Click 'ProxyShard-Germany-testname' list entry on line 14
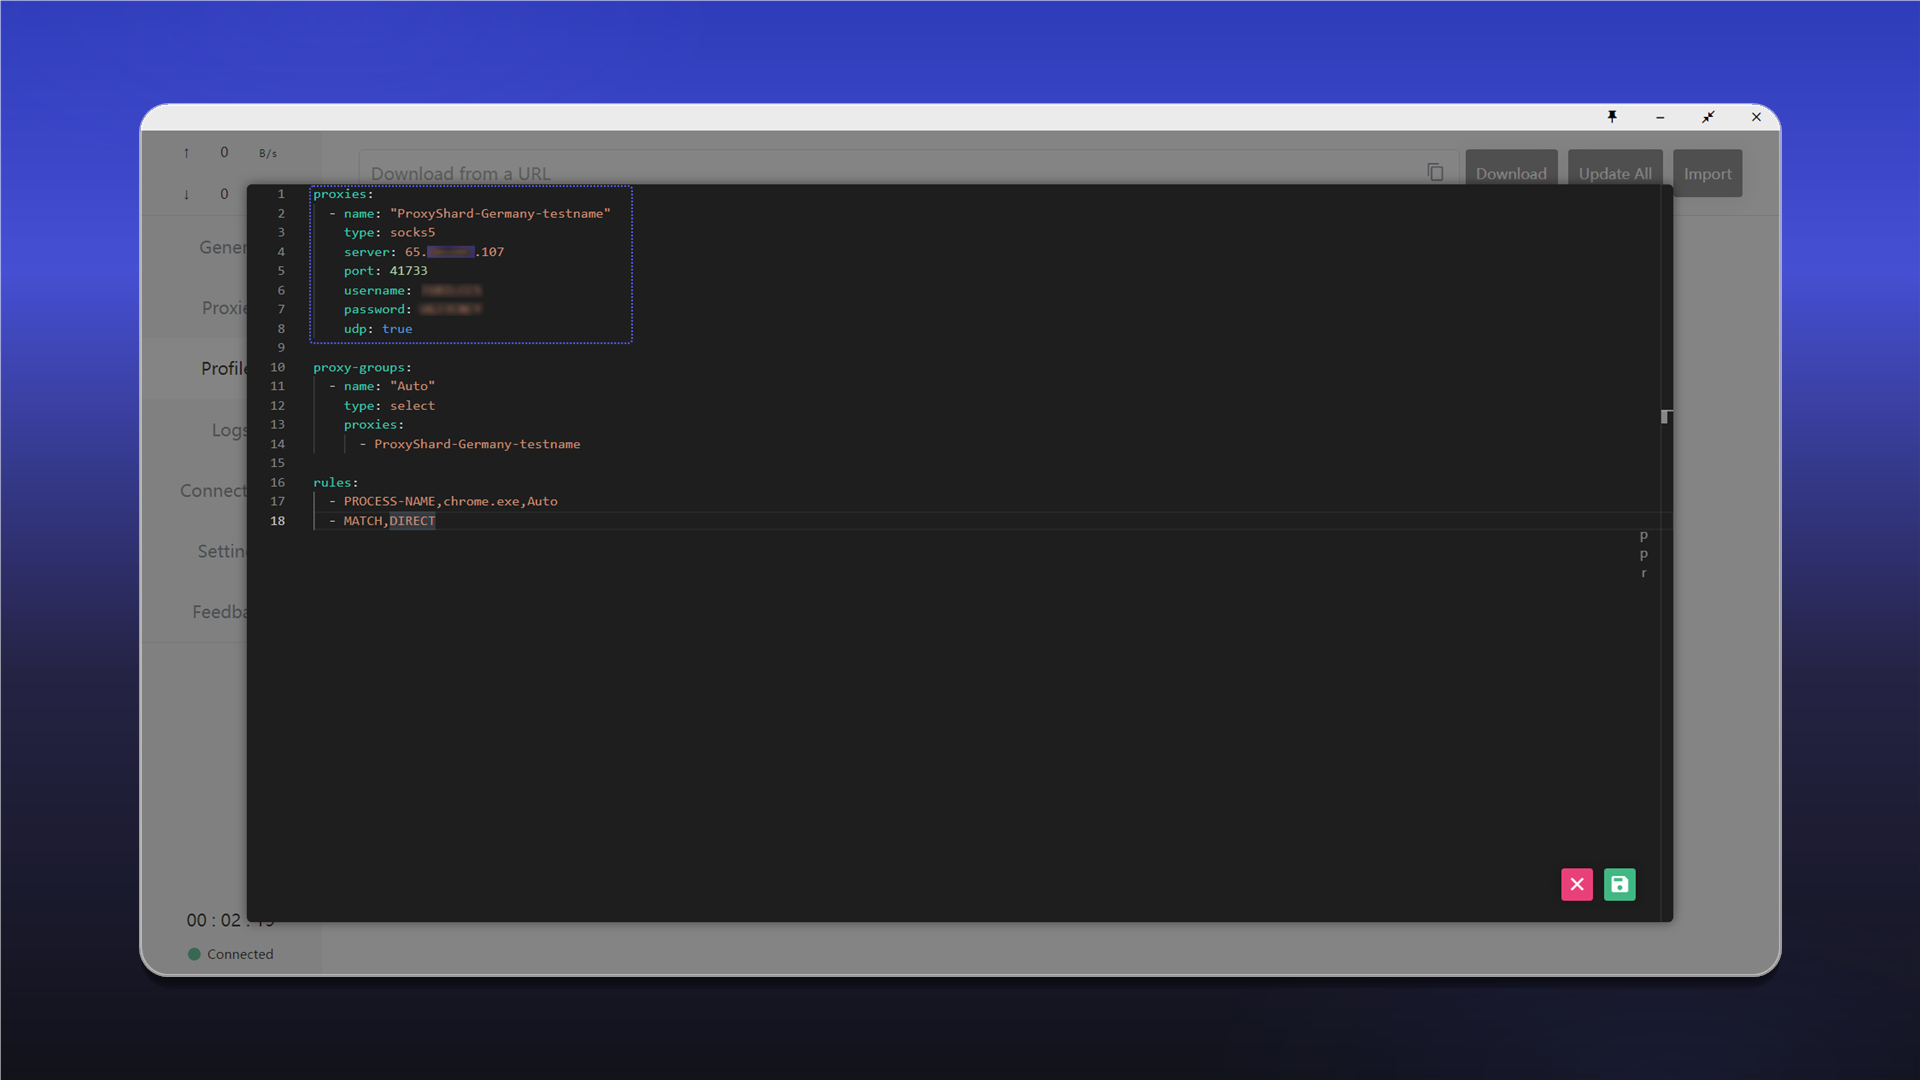This screenshot has height=1080, width=1920. (477, 444)
